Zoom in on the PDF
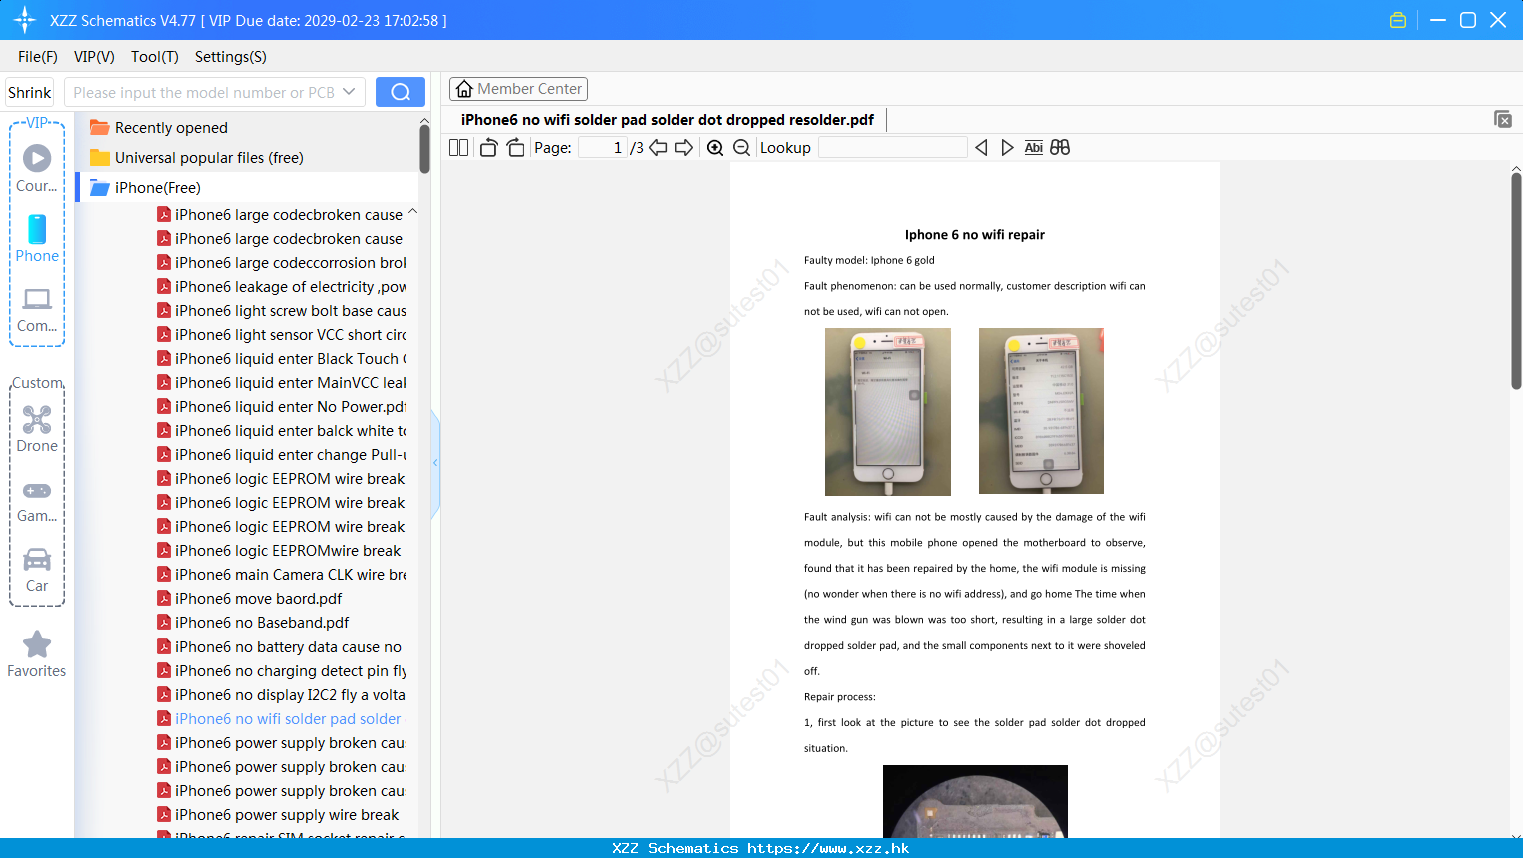The width and height of the screenshot is (1523, 858). (x=715, y=148)
